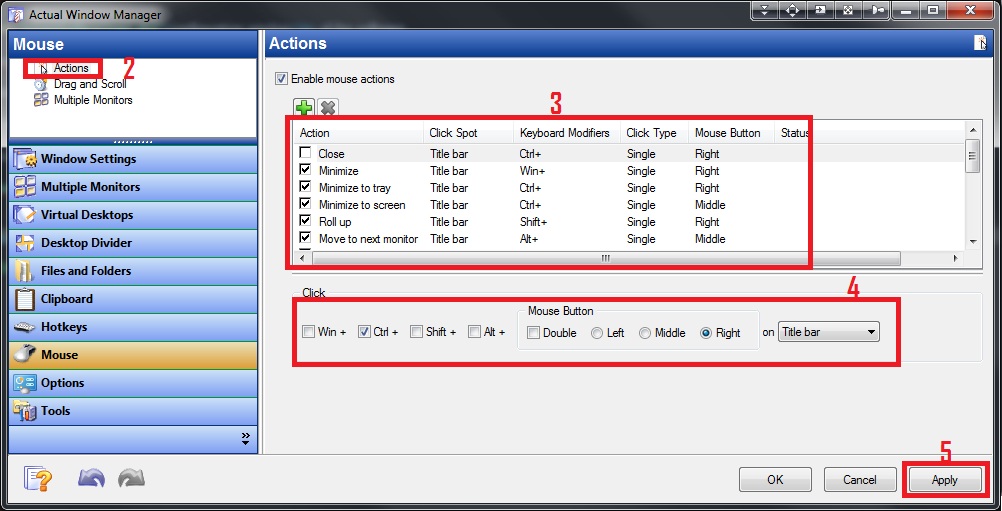
Task: Sort by Click Spot column header
Action: coord(468,133)
